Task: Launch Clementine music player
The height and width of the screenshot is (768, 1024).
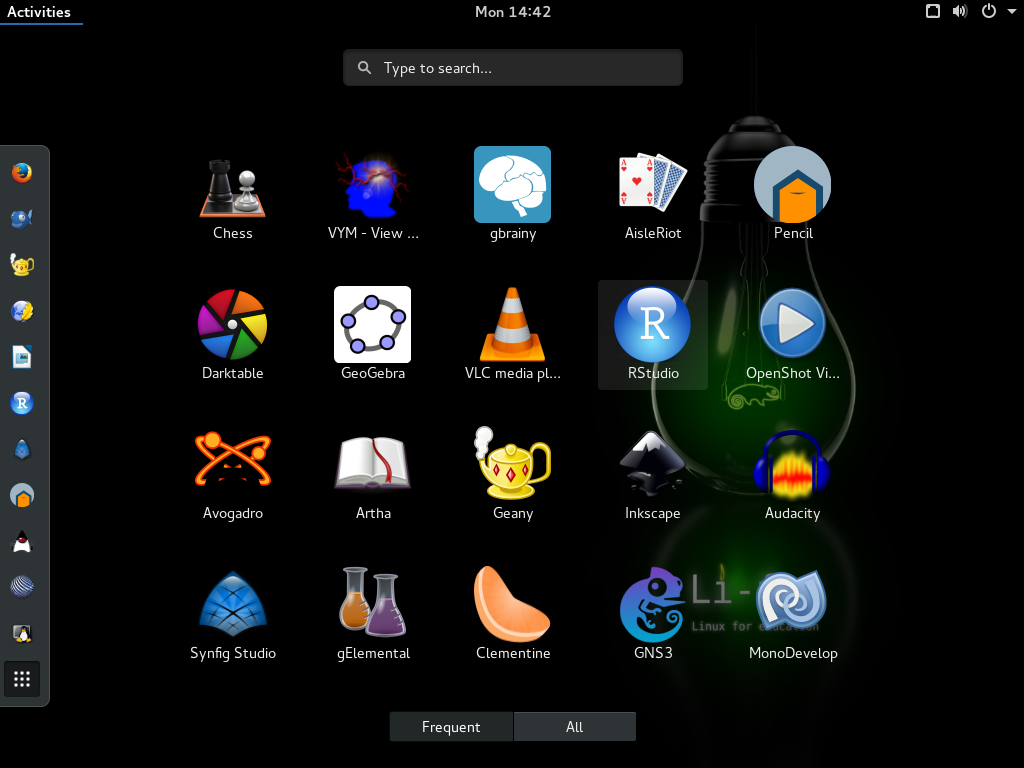Action: pos(512,606)
